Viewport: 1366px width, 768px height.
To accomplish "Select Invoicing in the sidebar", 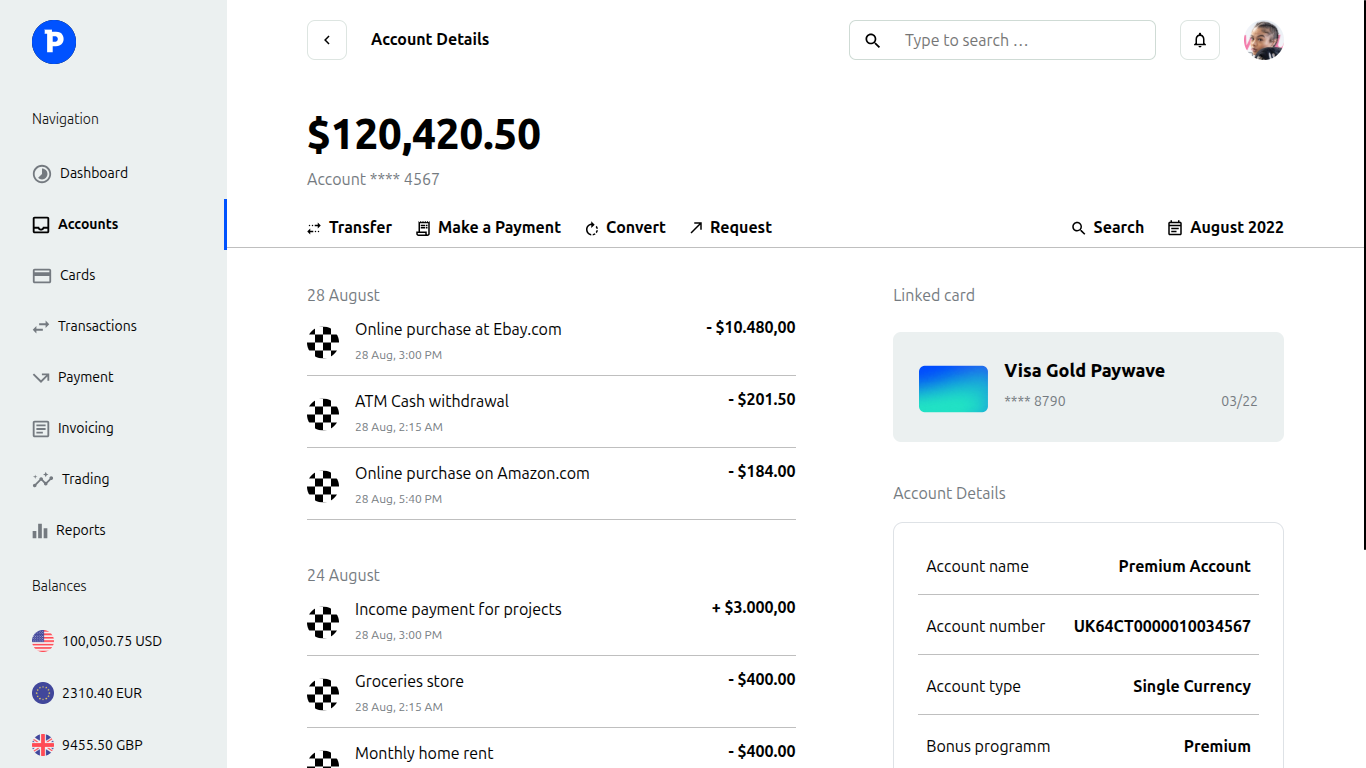I will click(x=85, y=428).
